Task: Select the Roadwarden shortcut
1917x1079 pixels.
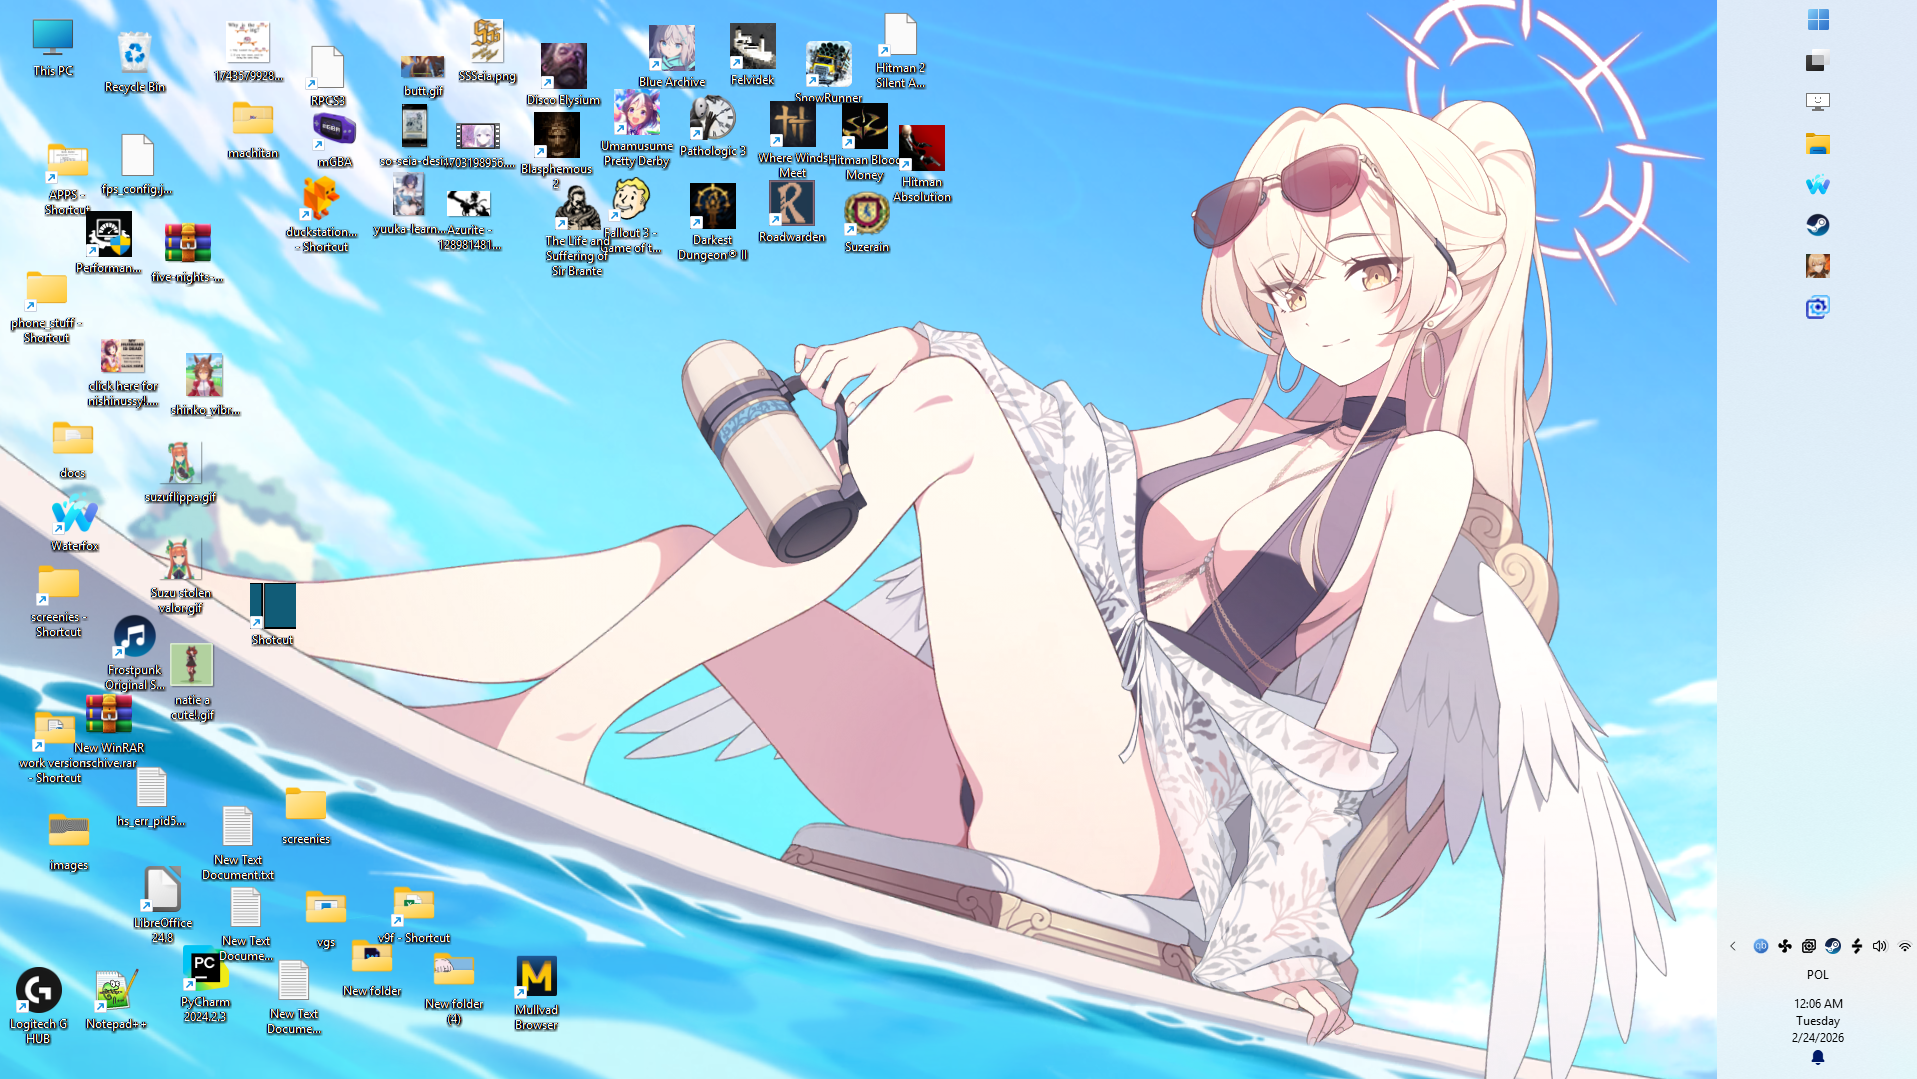Action: [x=792, y=212]
